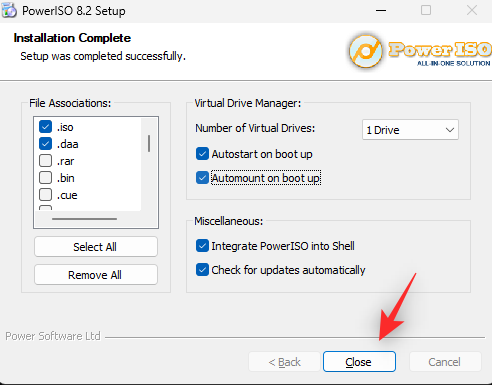
Task: Minimize the PowerISO Setup window
Action: [x=381, y=11]
